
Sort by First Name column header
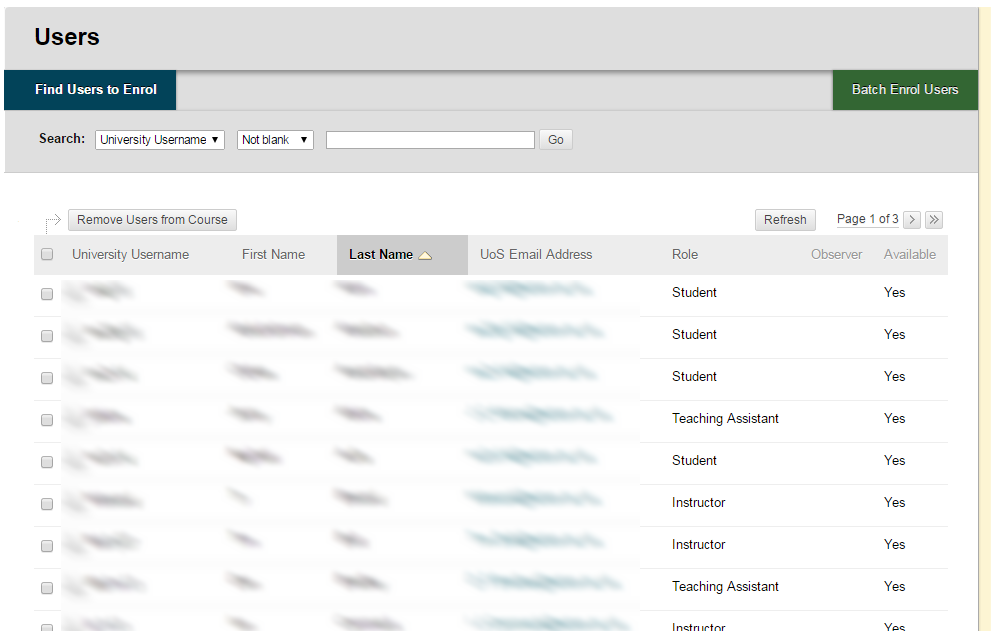click(x=273, y=255)
